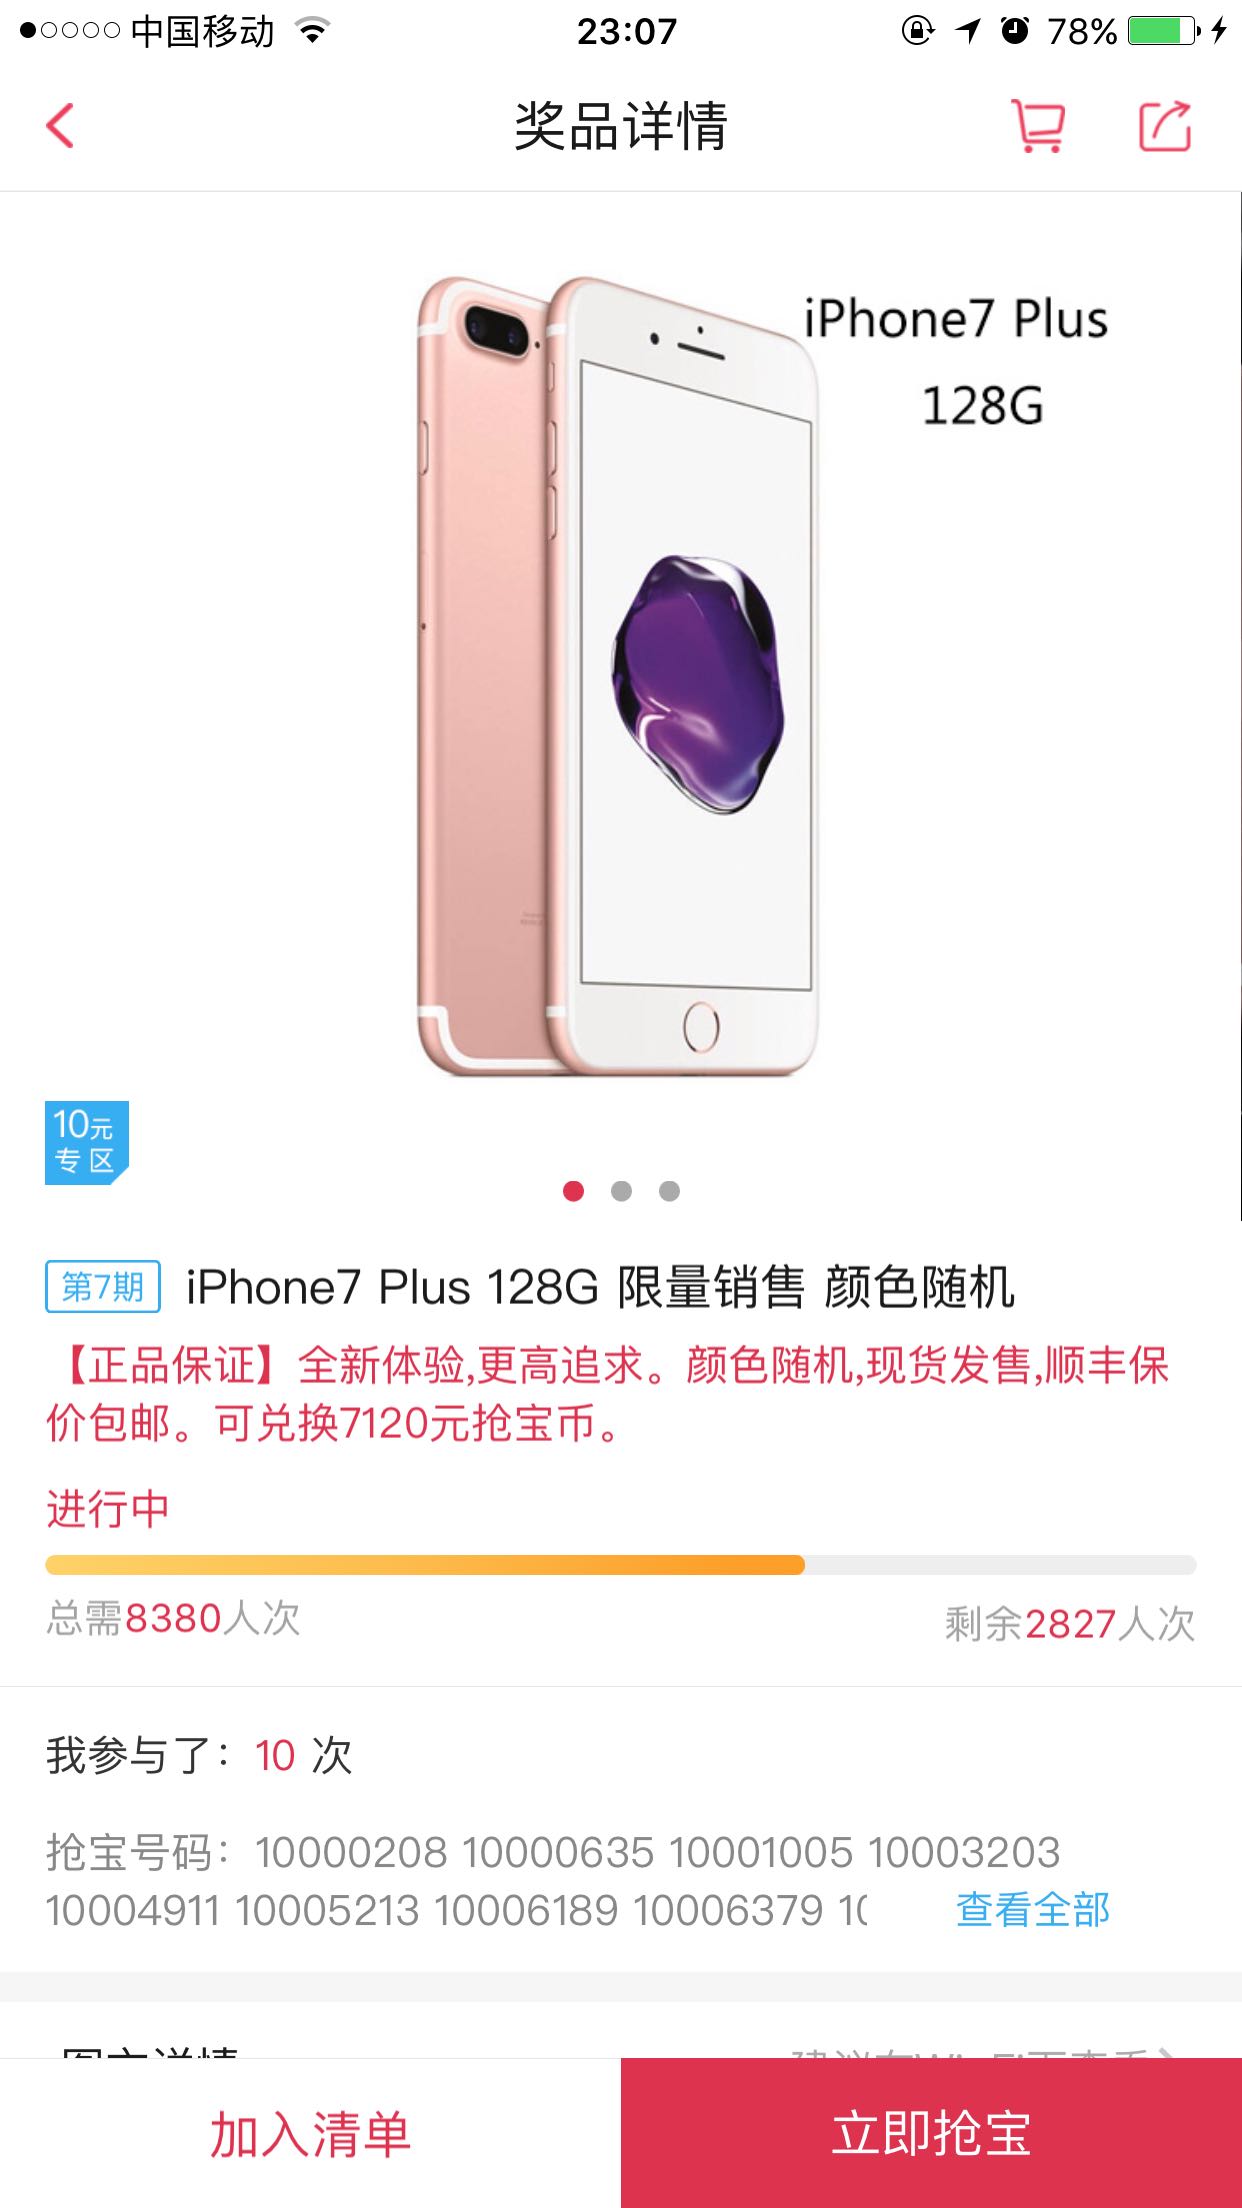Select the third carousel page dot
The width and height of the screenshot is (1242, 2208).
click(x=669, y=1191)
